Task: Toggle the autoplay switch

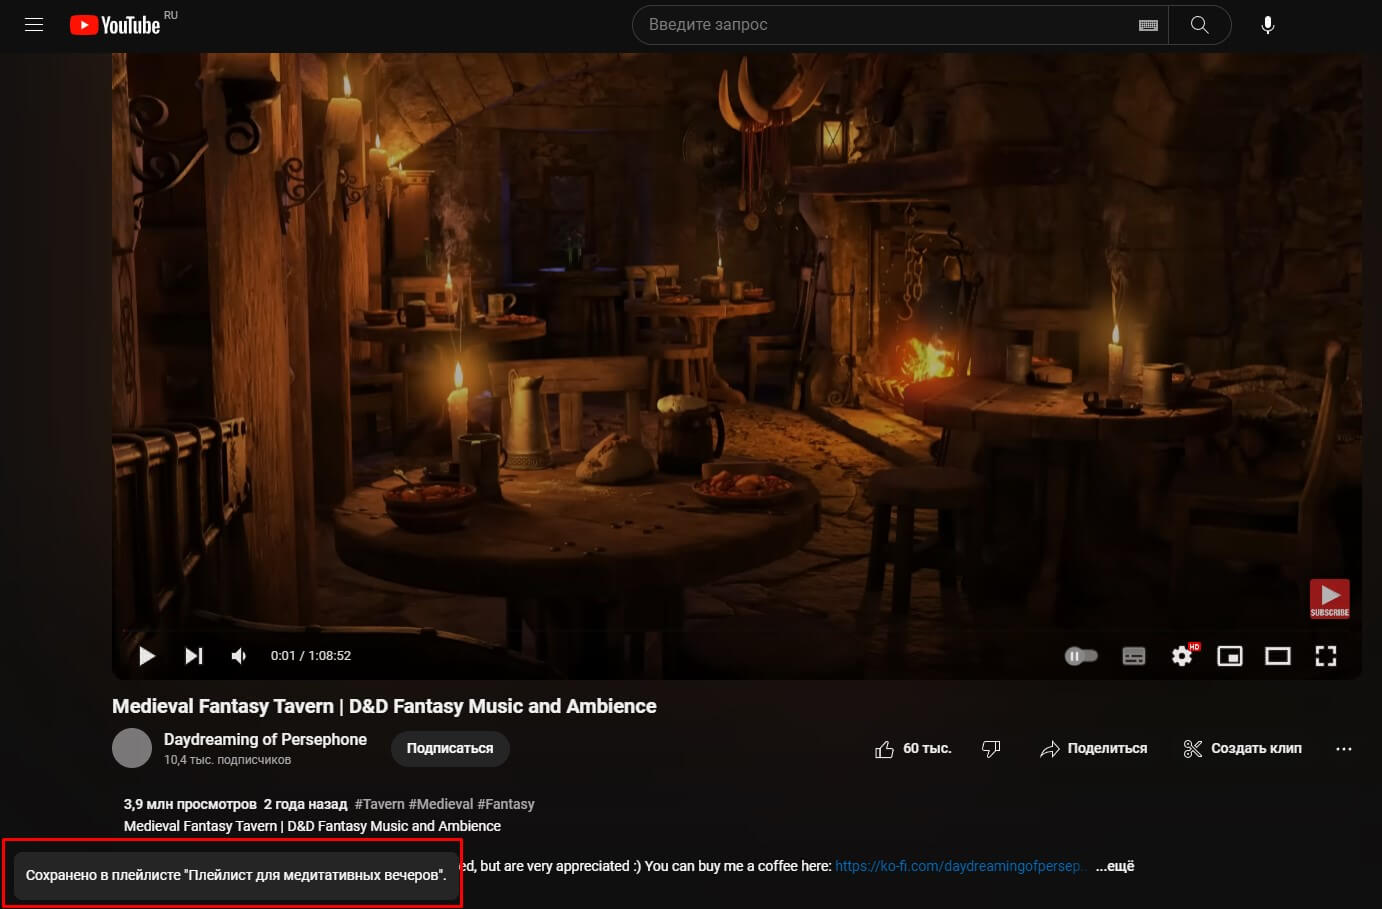Action: pyautogui.click(x=1081, y=656)
